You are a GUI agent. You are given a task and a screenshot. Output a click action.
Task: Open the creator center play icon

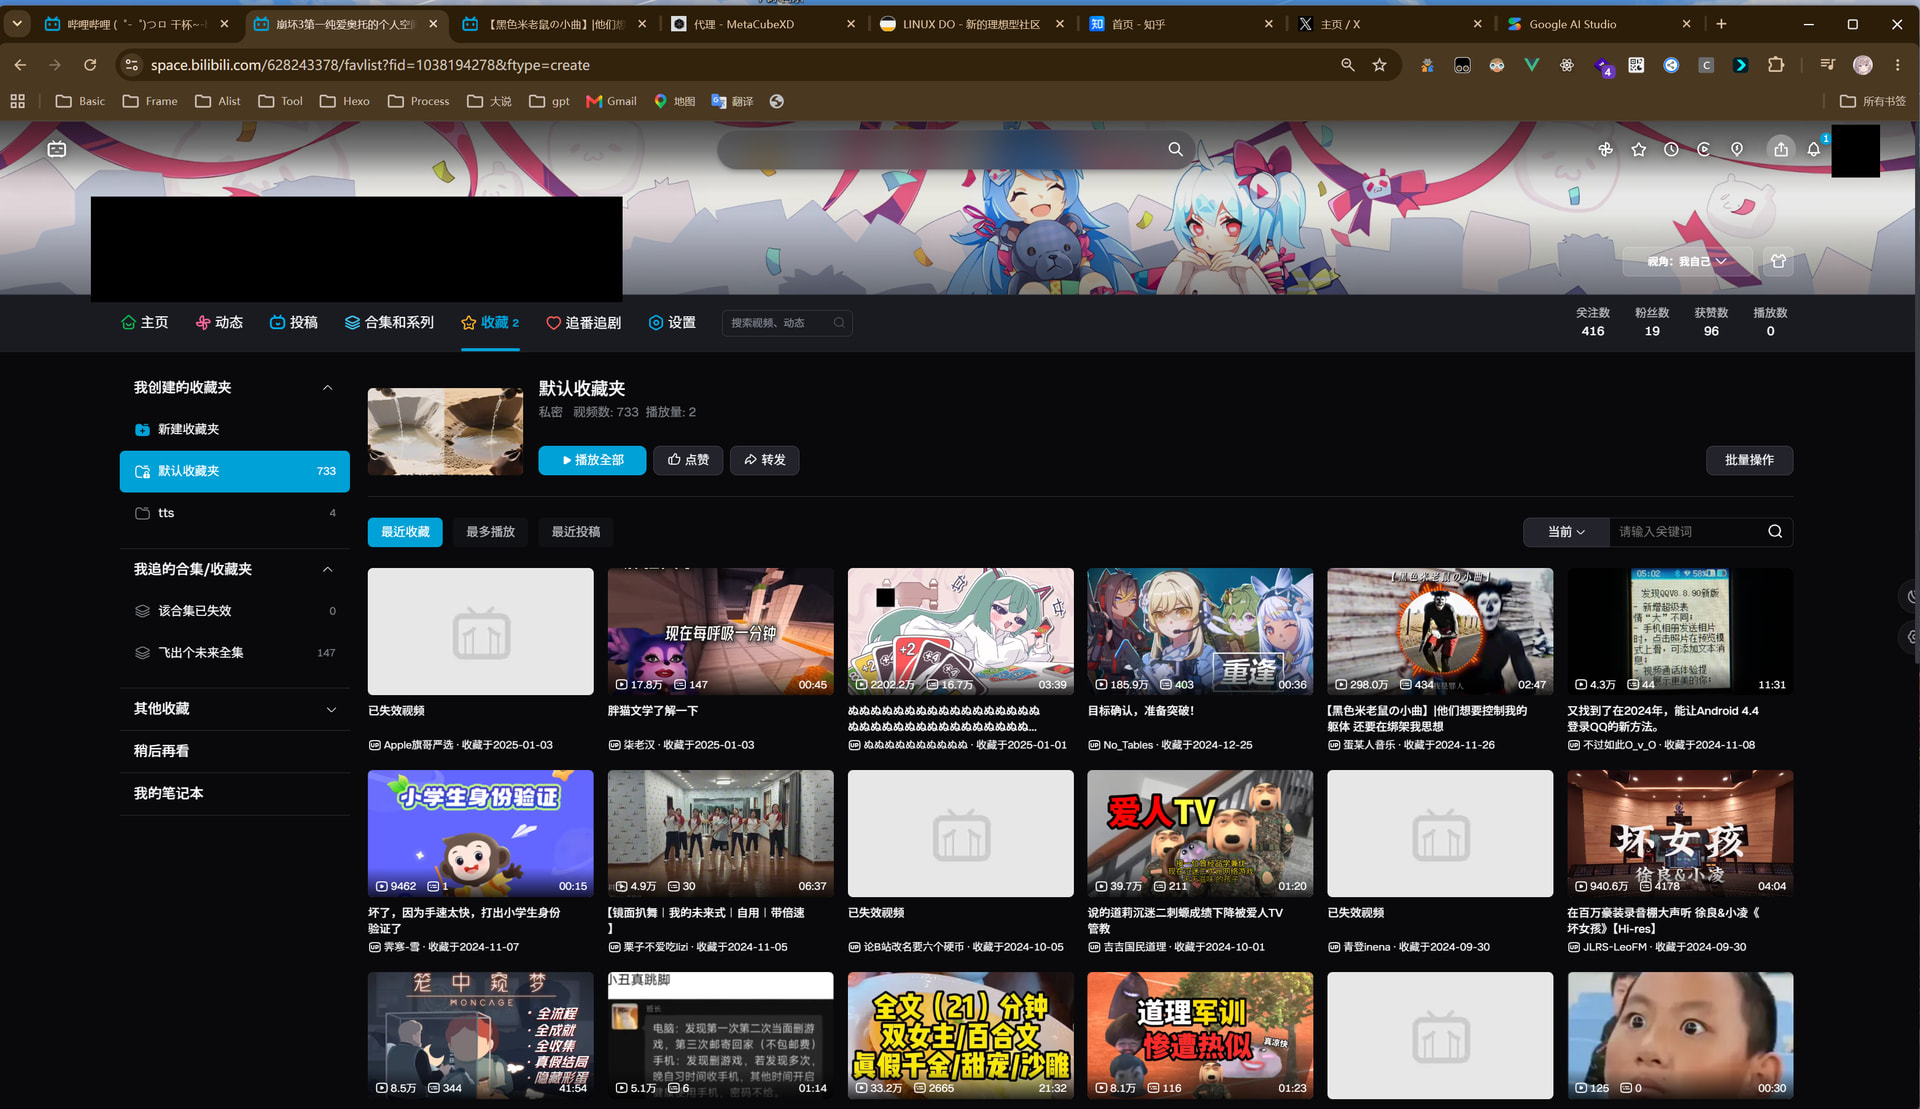pyautogui.click(x=1704, y=149)
